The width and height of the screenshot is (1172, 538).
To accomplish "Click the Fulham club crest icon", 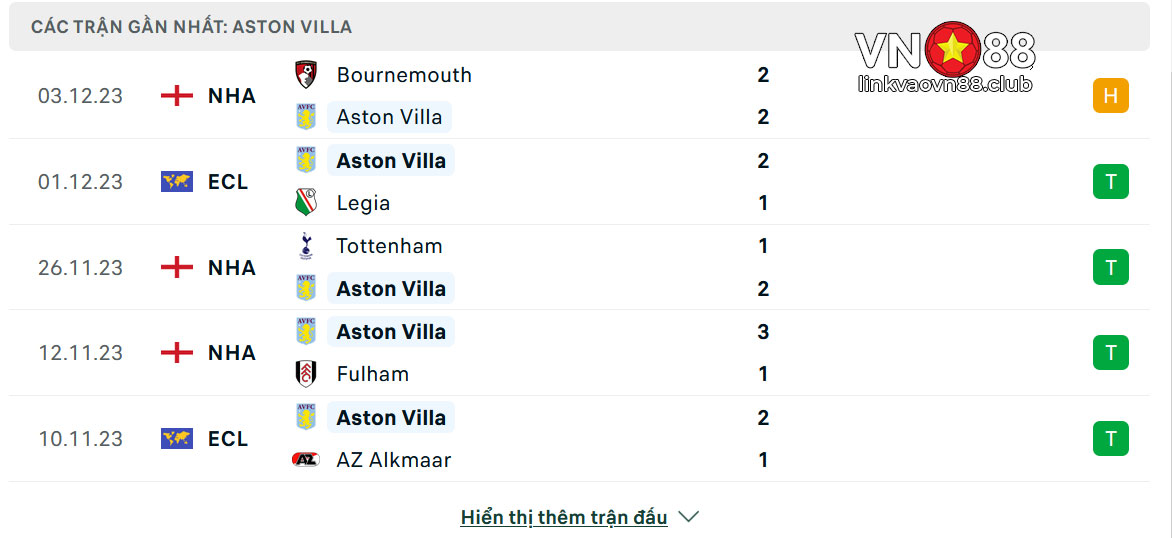I will point(306,374).
